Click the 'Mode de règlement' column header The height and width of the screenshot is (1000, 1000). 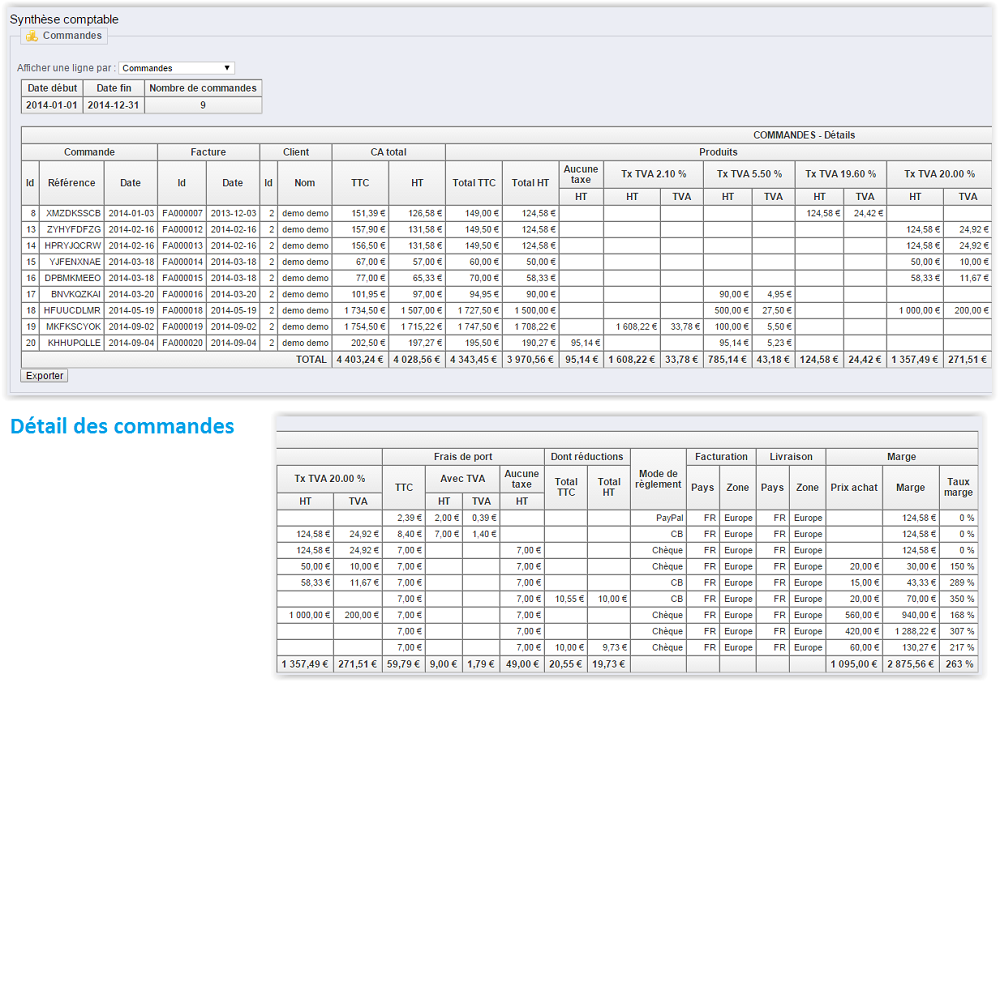[x=658, y=479]
